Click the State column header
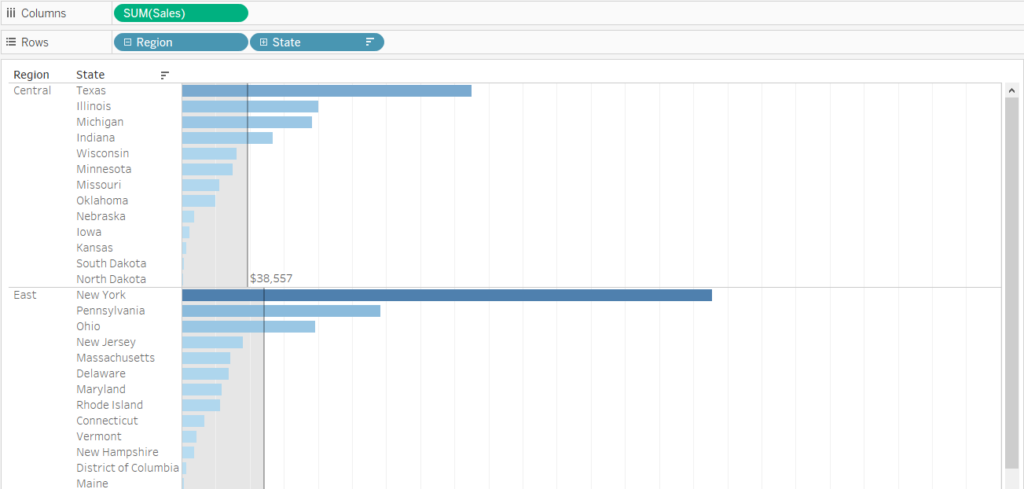 pos(90,75)
